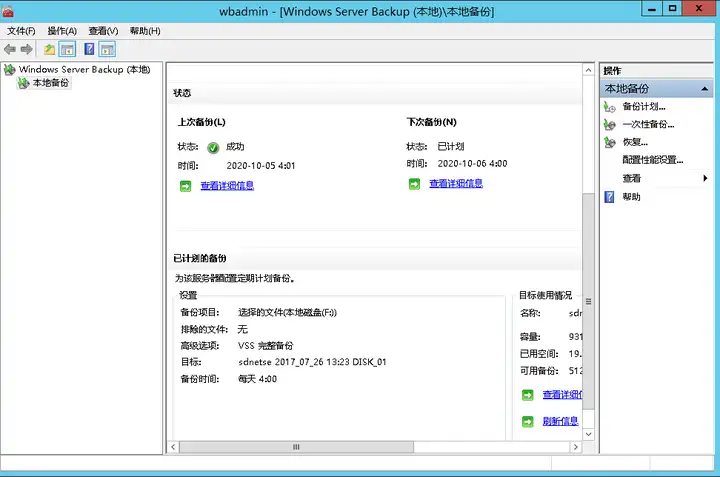Open next backup 查看详细信息 link
Viewport: 720px width, 477px height.
456,184
